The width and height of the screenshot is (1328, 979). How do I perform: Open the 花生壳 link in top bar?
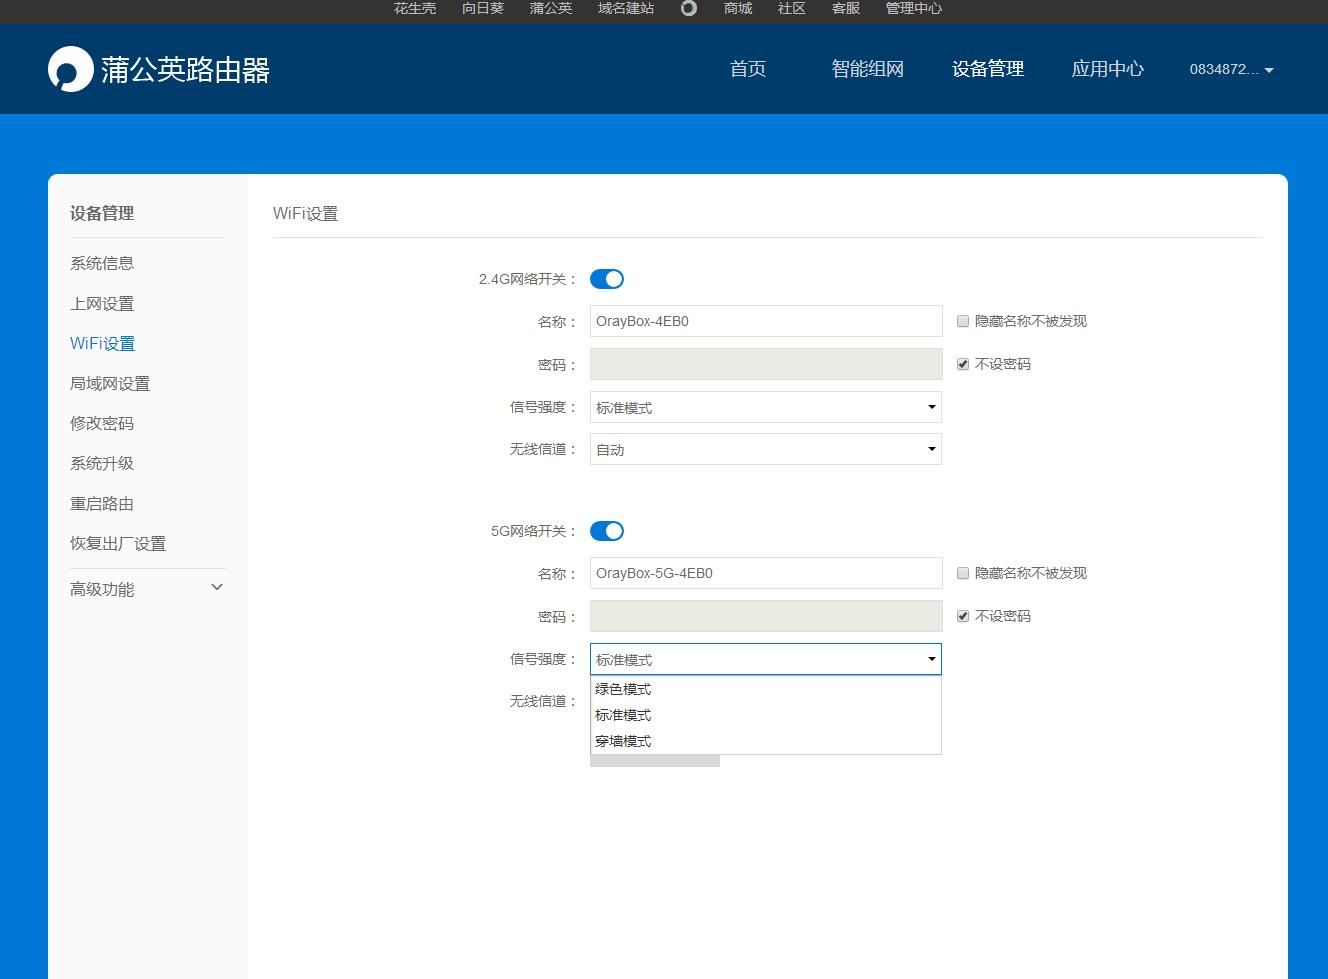click(415, 8)
